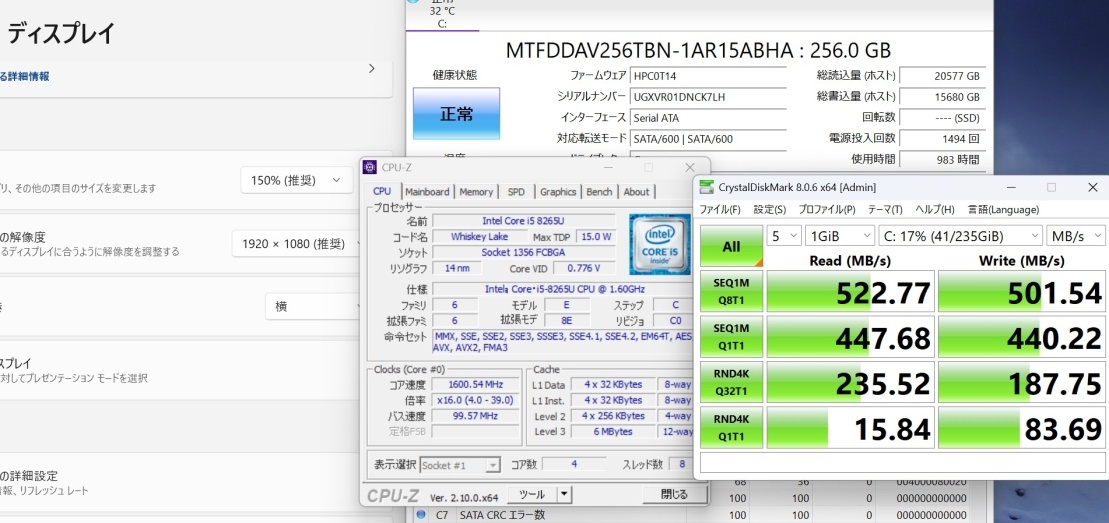Click the code name field Whiskey Lake

[479, 236]
